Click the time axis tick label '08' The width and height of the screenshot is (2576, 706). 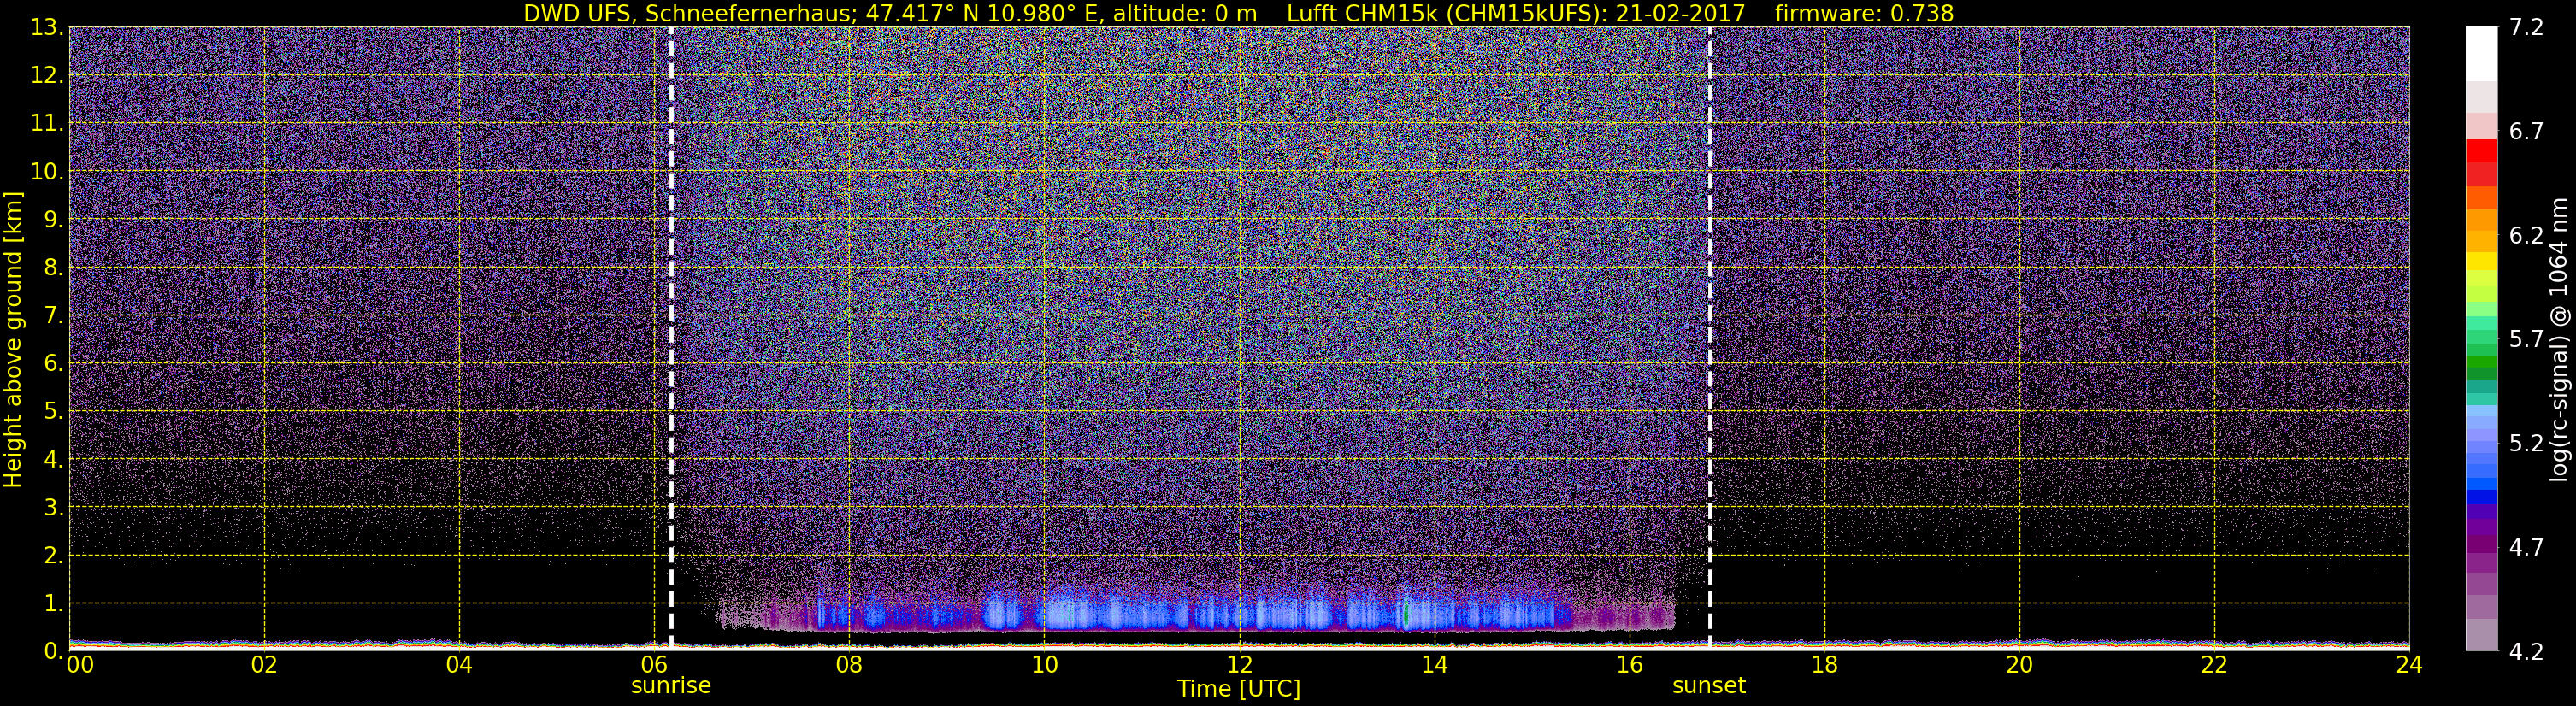click(x=849, y=665)
